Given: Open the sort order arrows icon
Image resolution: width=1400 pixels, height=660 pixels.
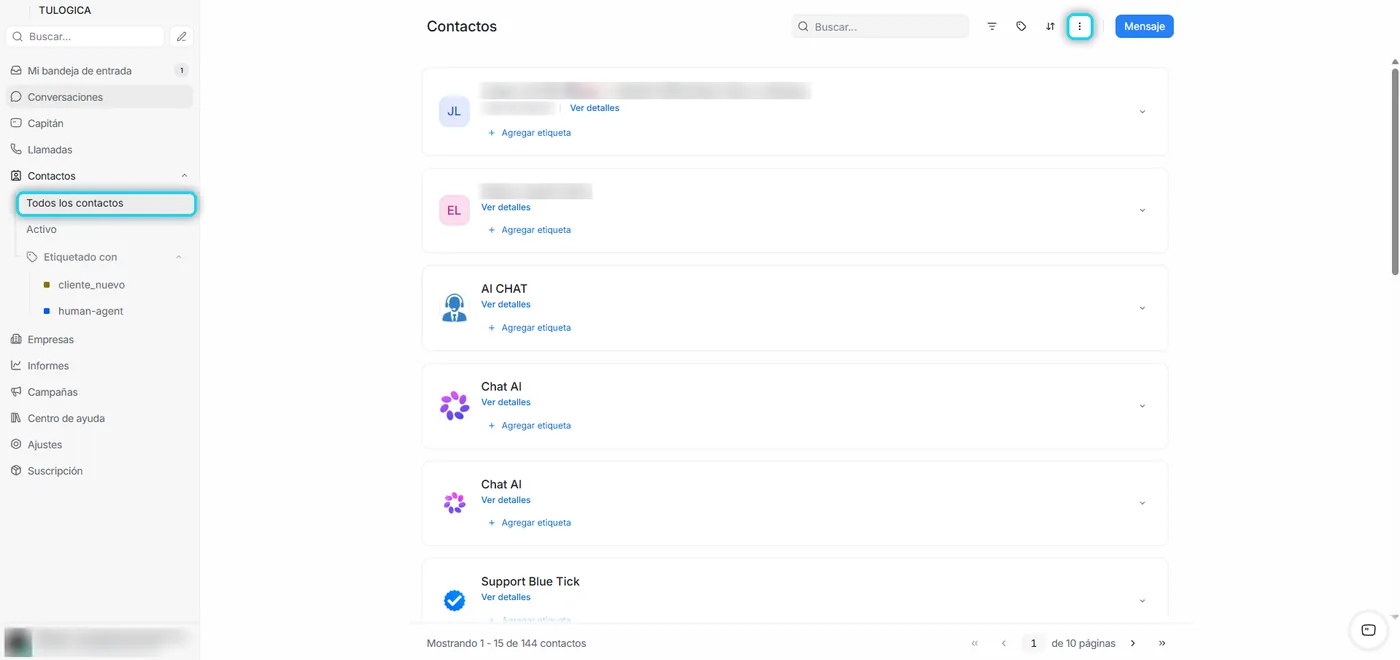Looking at the screenshot, I should pos(1050,27).
